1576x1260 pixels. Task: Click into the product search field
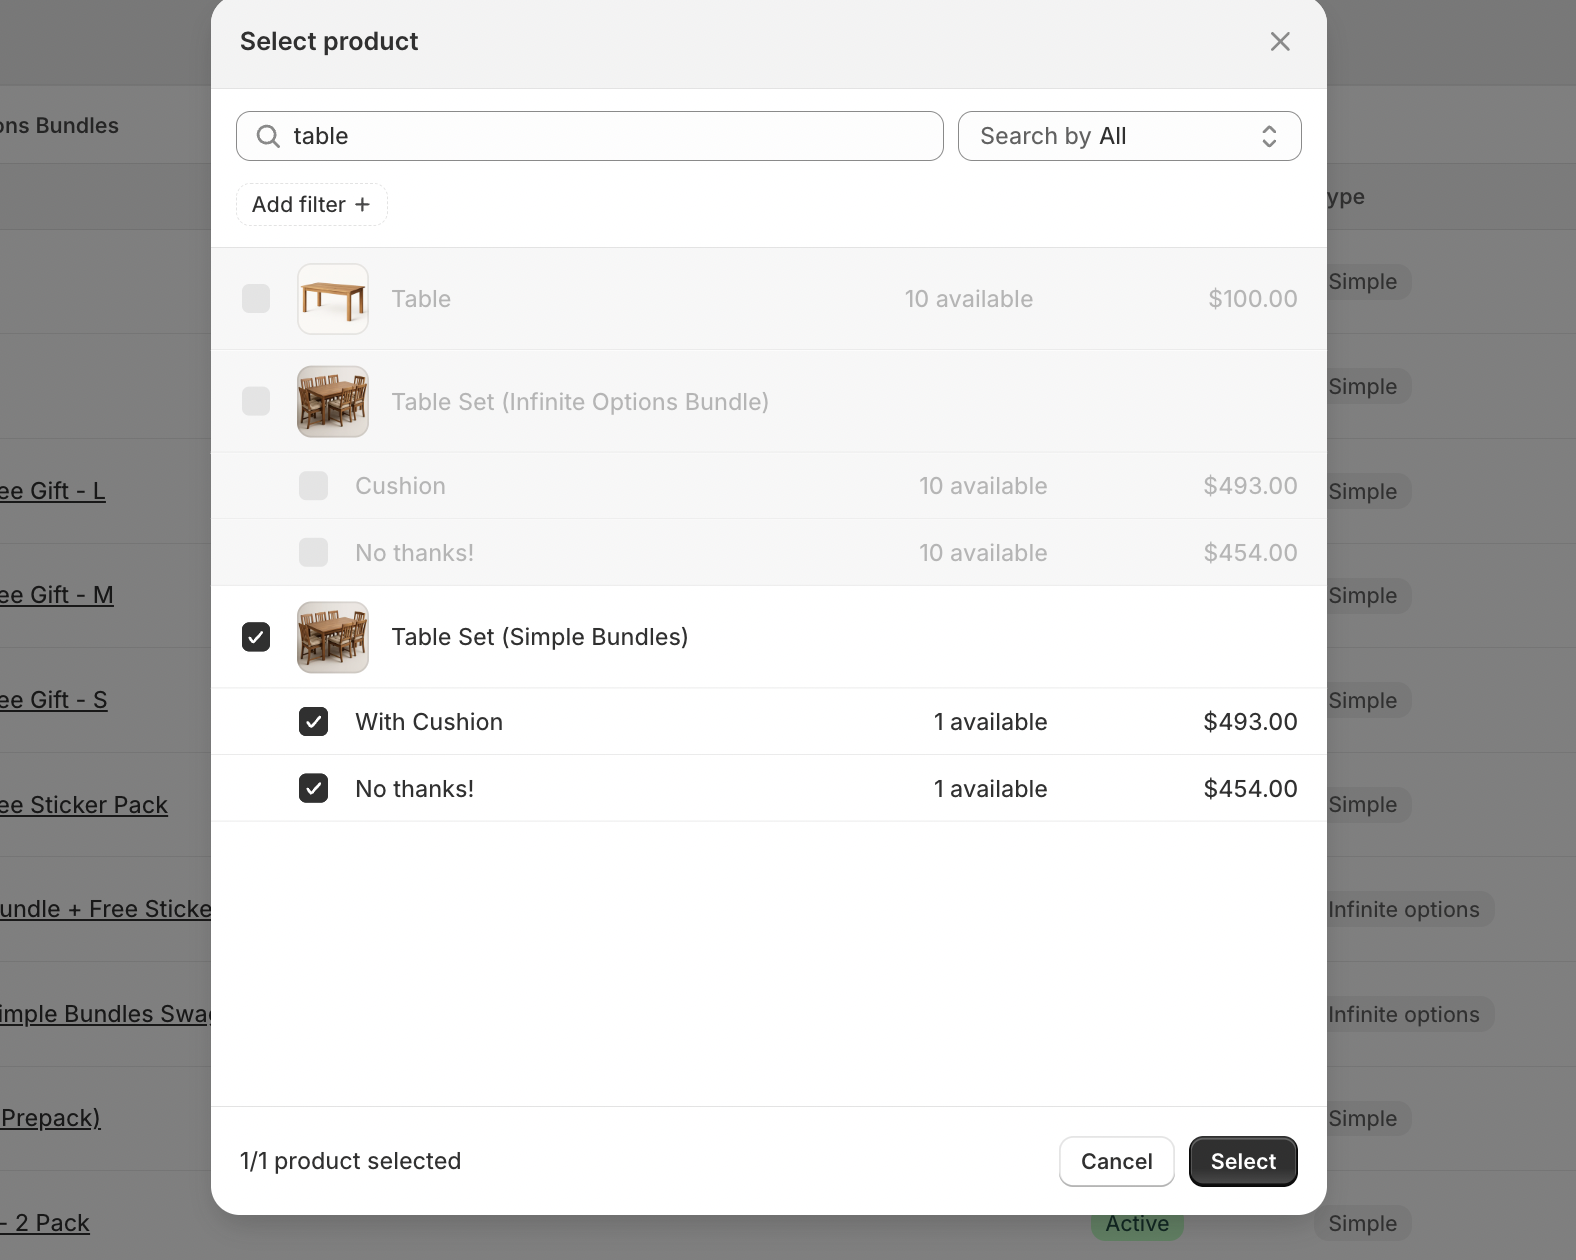610,136
